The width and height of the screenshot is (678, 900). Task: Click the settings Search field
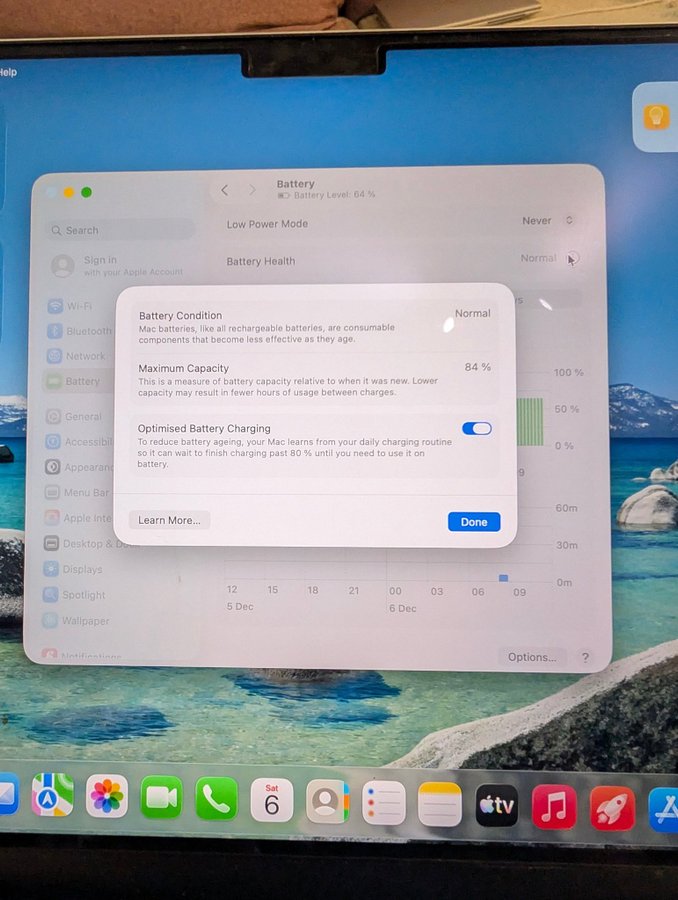pos(120,230)
